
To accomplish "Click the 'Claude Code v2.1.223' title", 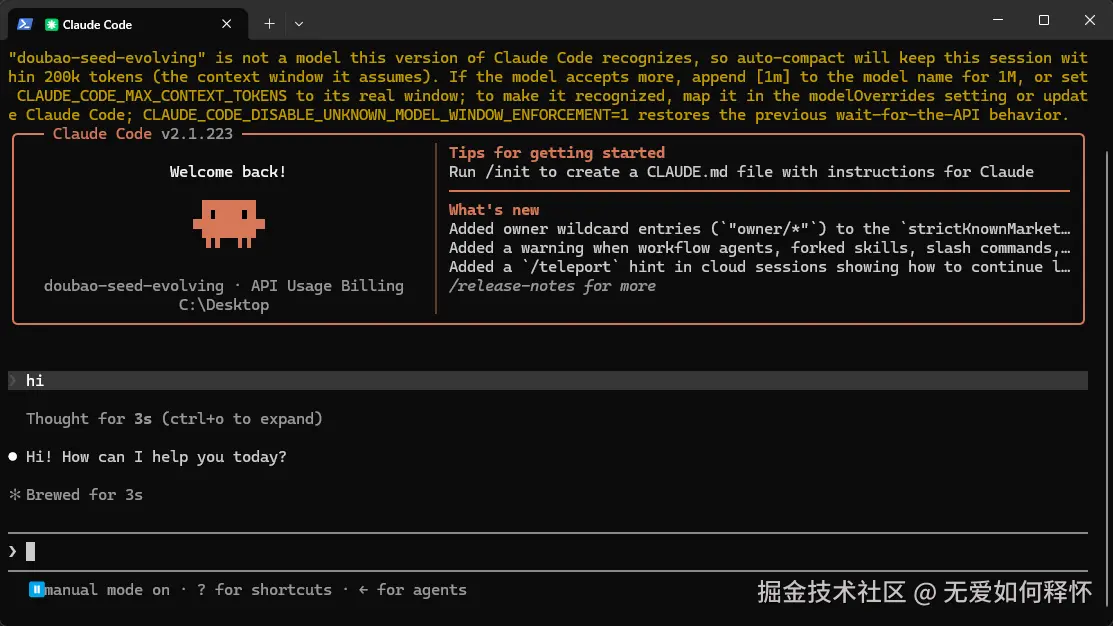I will click(x=143, y=134).
